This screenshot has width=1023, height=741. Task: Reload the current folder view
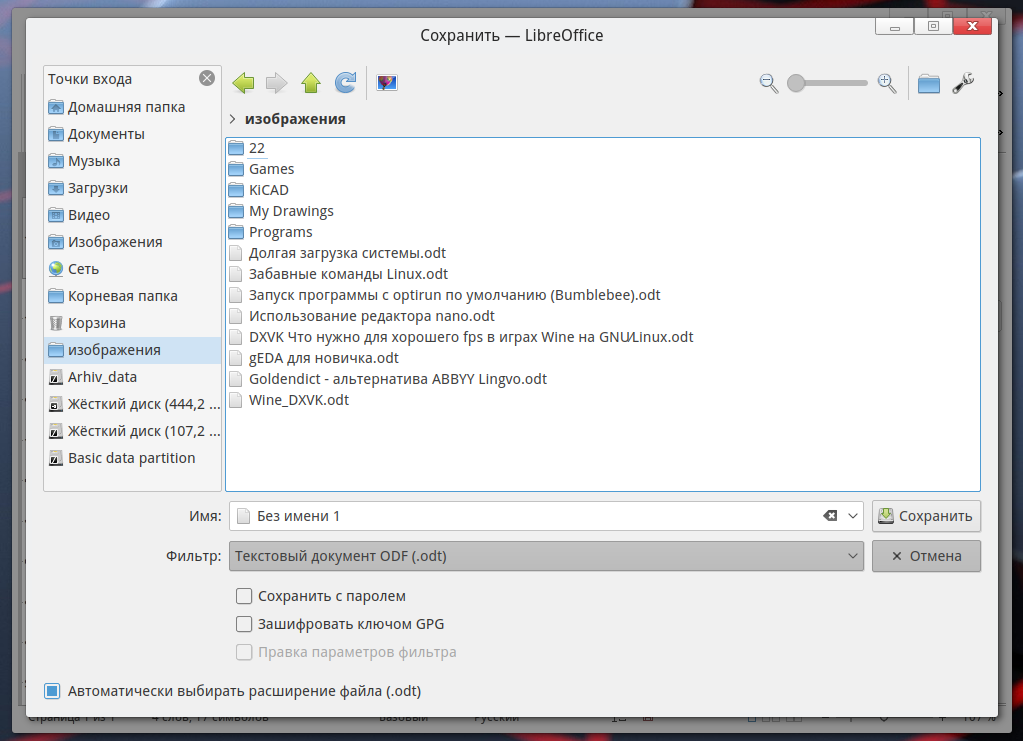(345, 83)
